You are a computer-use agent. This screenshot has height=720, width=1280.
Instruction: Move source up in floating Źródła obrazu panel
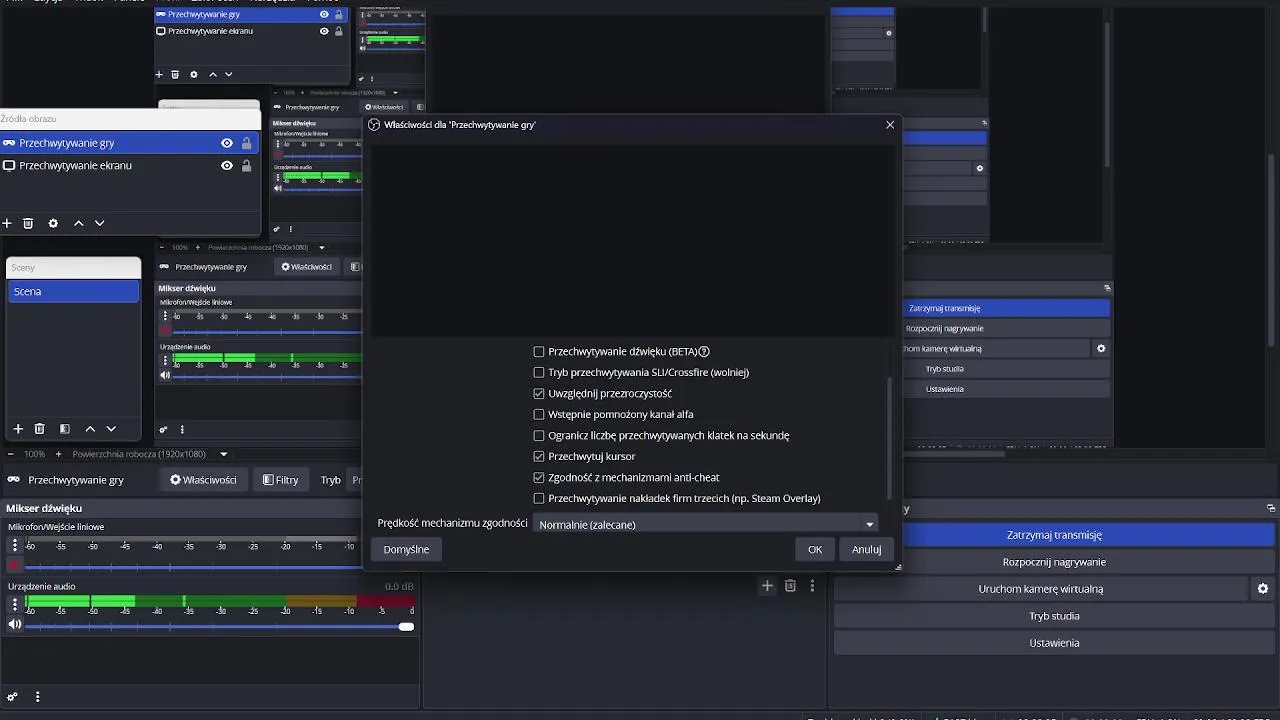[x=78, y=223]
